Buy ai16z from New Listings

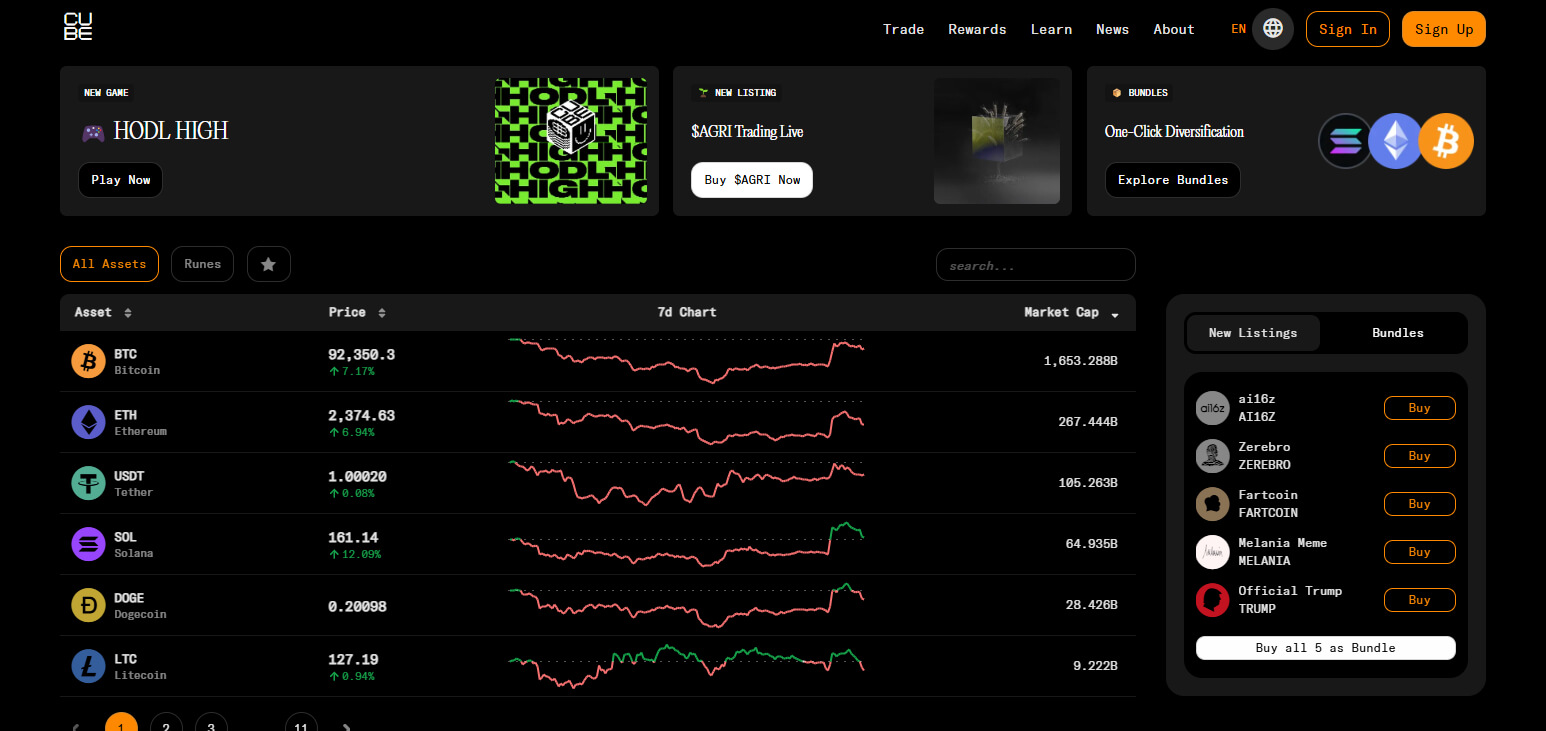coord(1419,408)
